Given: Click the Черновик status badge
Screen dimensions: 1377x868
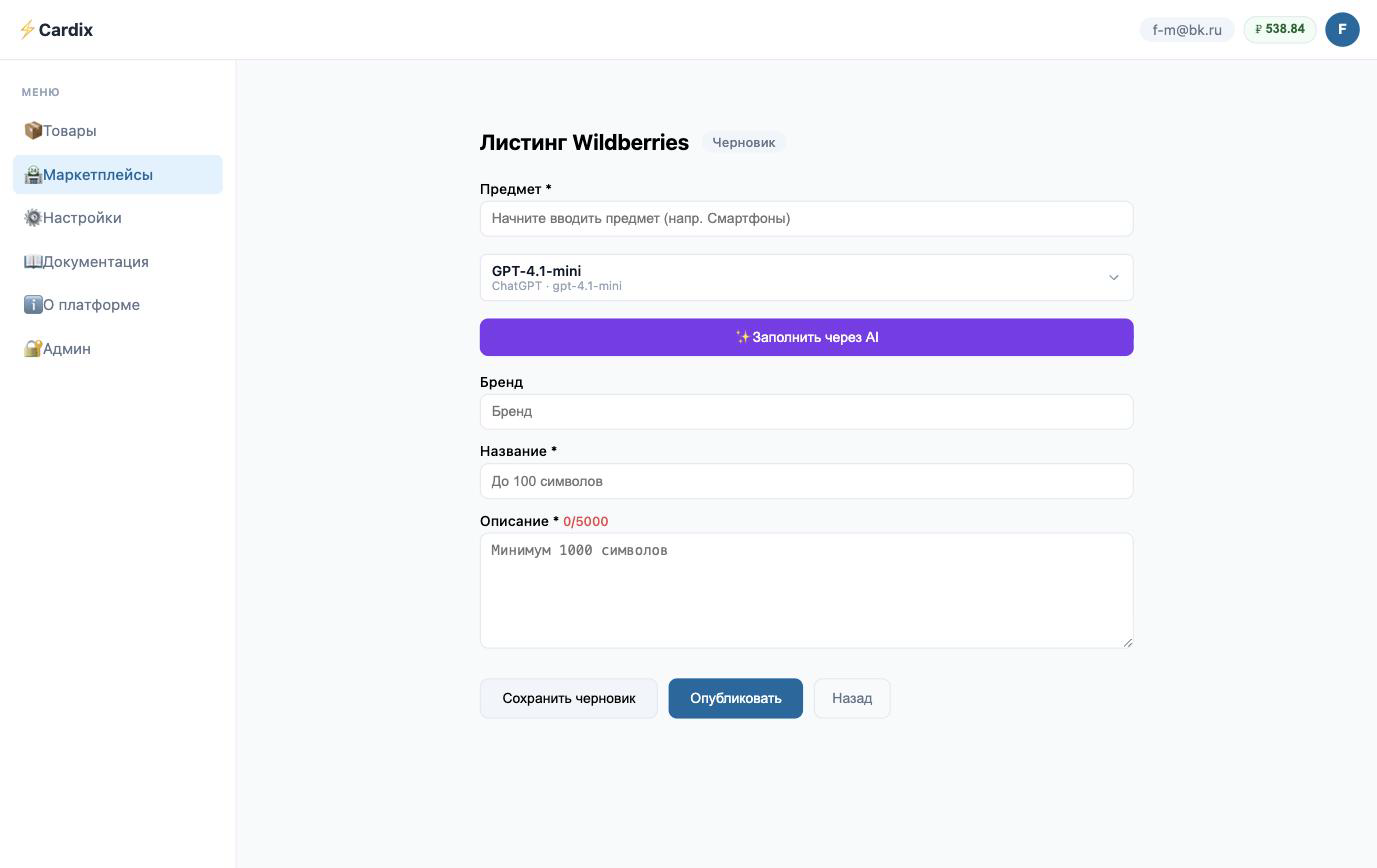Looking at the screenshot, I should (744, 143).
